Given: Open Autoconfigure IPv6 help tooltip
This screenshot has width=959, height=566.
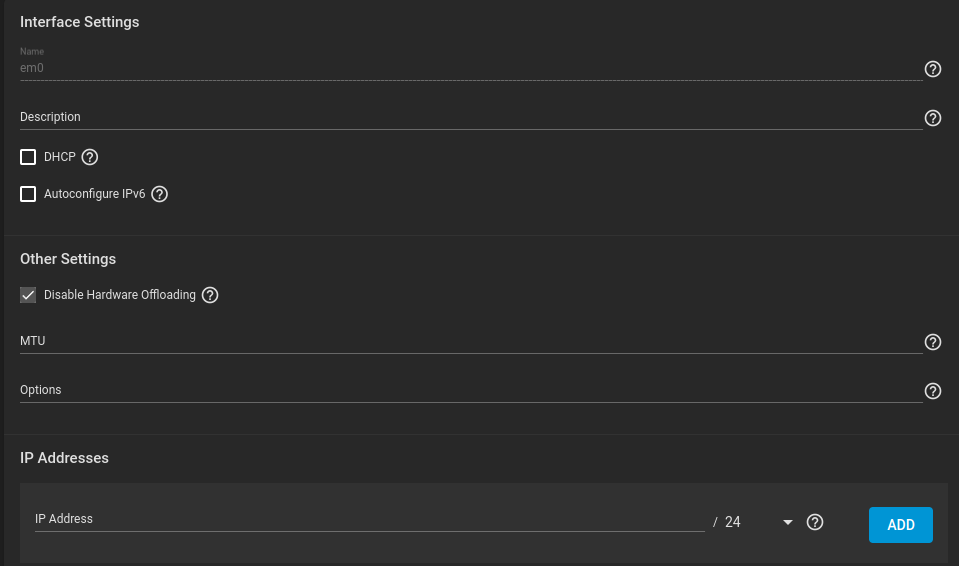Looking at the screenshot, I should [159, 194].
